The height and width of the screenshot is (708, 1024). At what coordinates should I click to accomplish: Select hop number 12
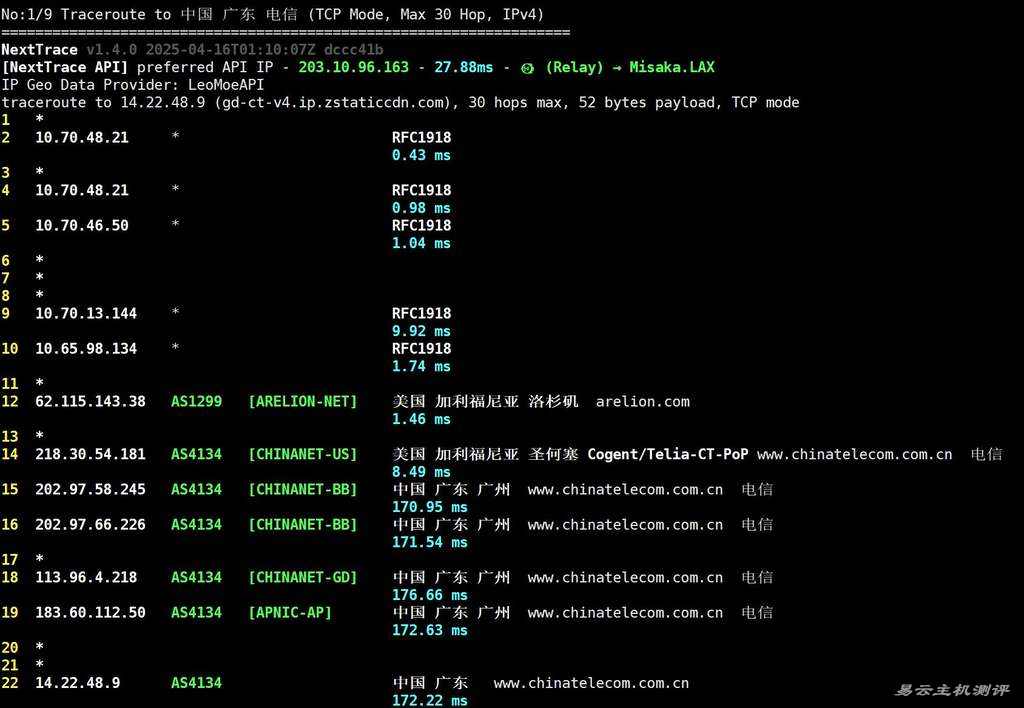(10, 402)
